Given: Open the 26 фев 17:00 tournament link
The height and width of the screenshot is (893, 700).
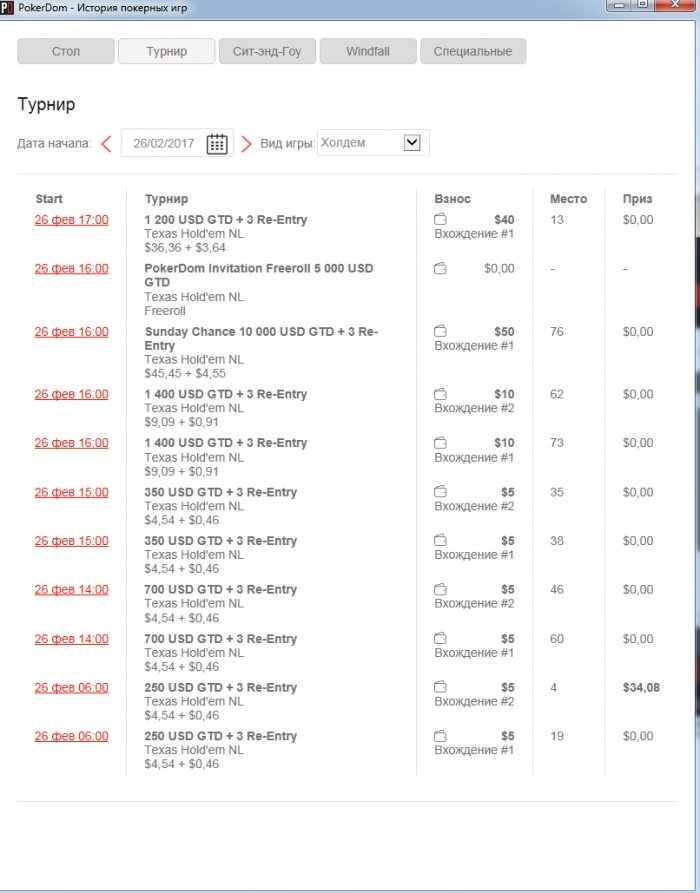Looking at the screenshot, I should click(x=72, y=220).
